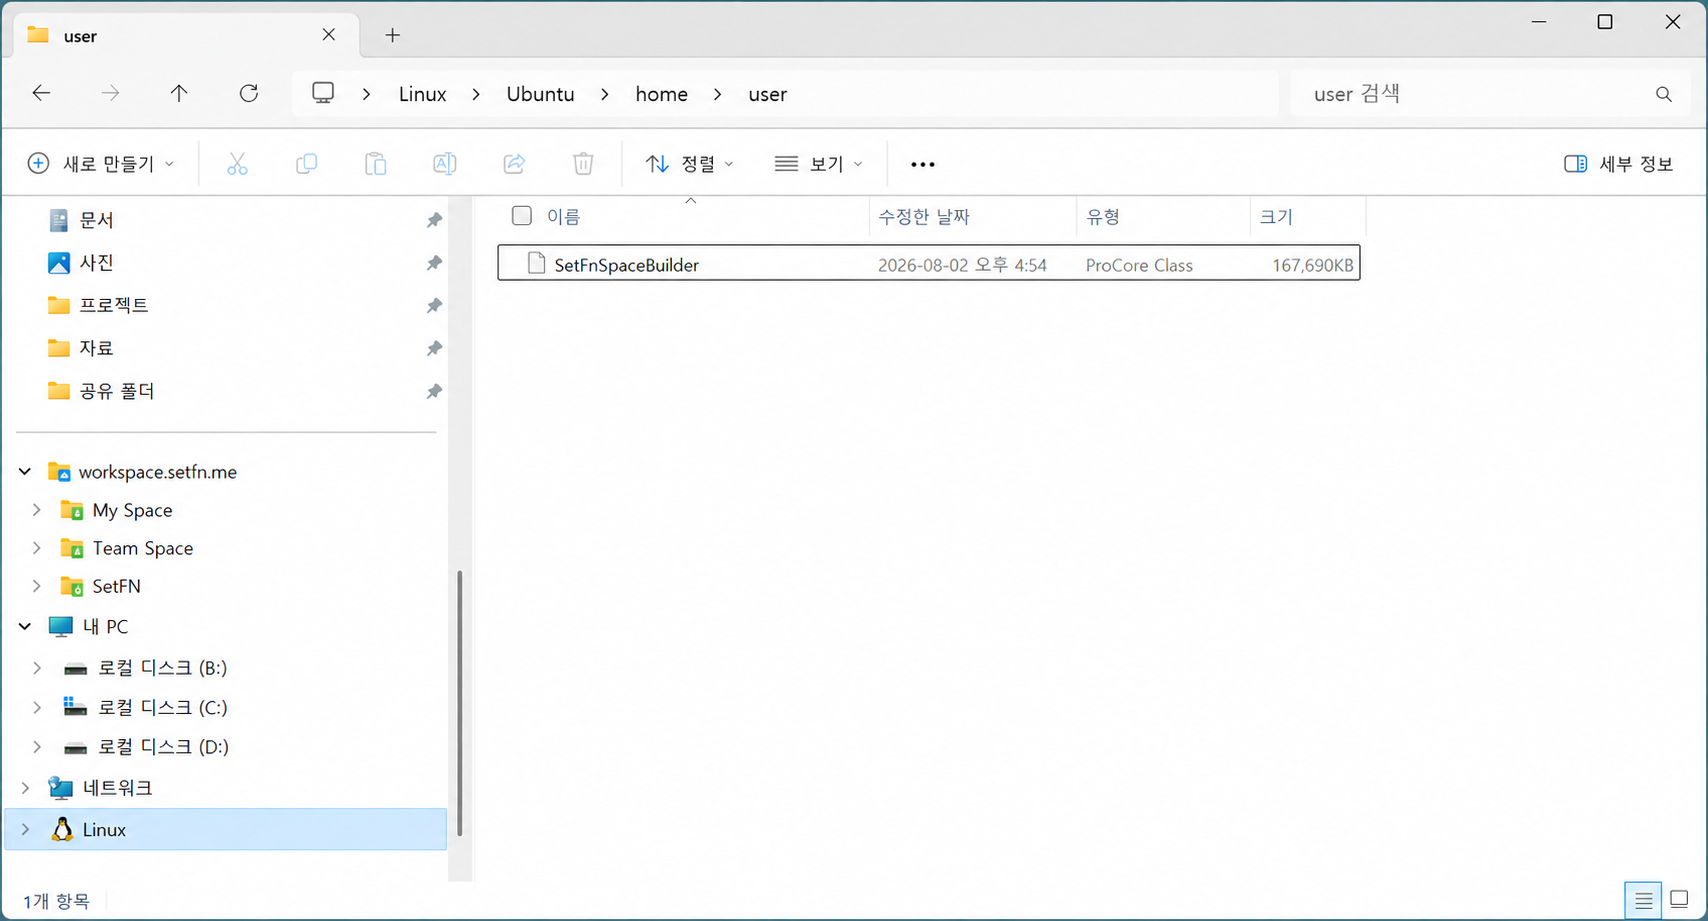Open 공유 폴더 in quick access
Viewport: 1708px width, 921px height.
click(x=117, y=391)
